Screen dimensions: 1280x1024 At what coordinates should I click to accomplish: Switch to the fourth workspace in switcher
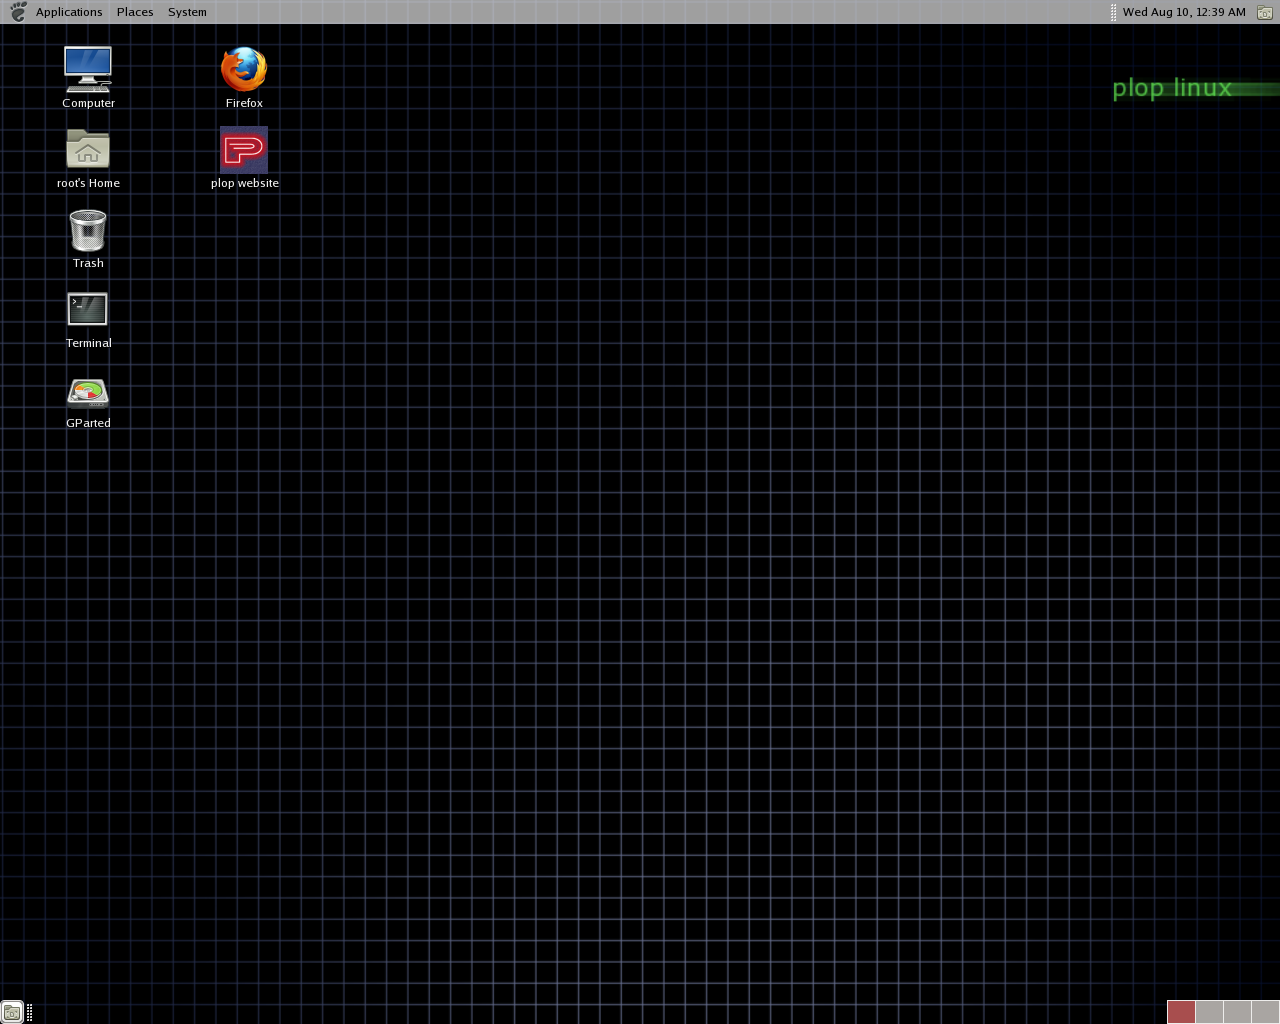click(x=1265, y=1012)
